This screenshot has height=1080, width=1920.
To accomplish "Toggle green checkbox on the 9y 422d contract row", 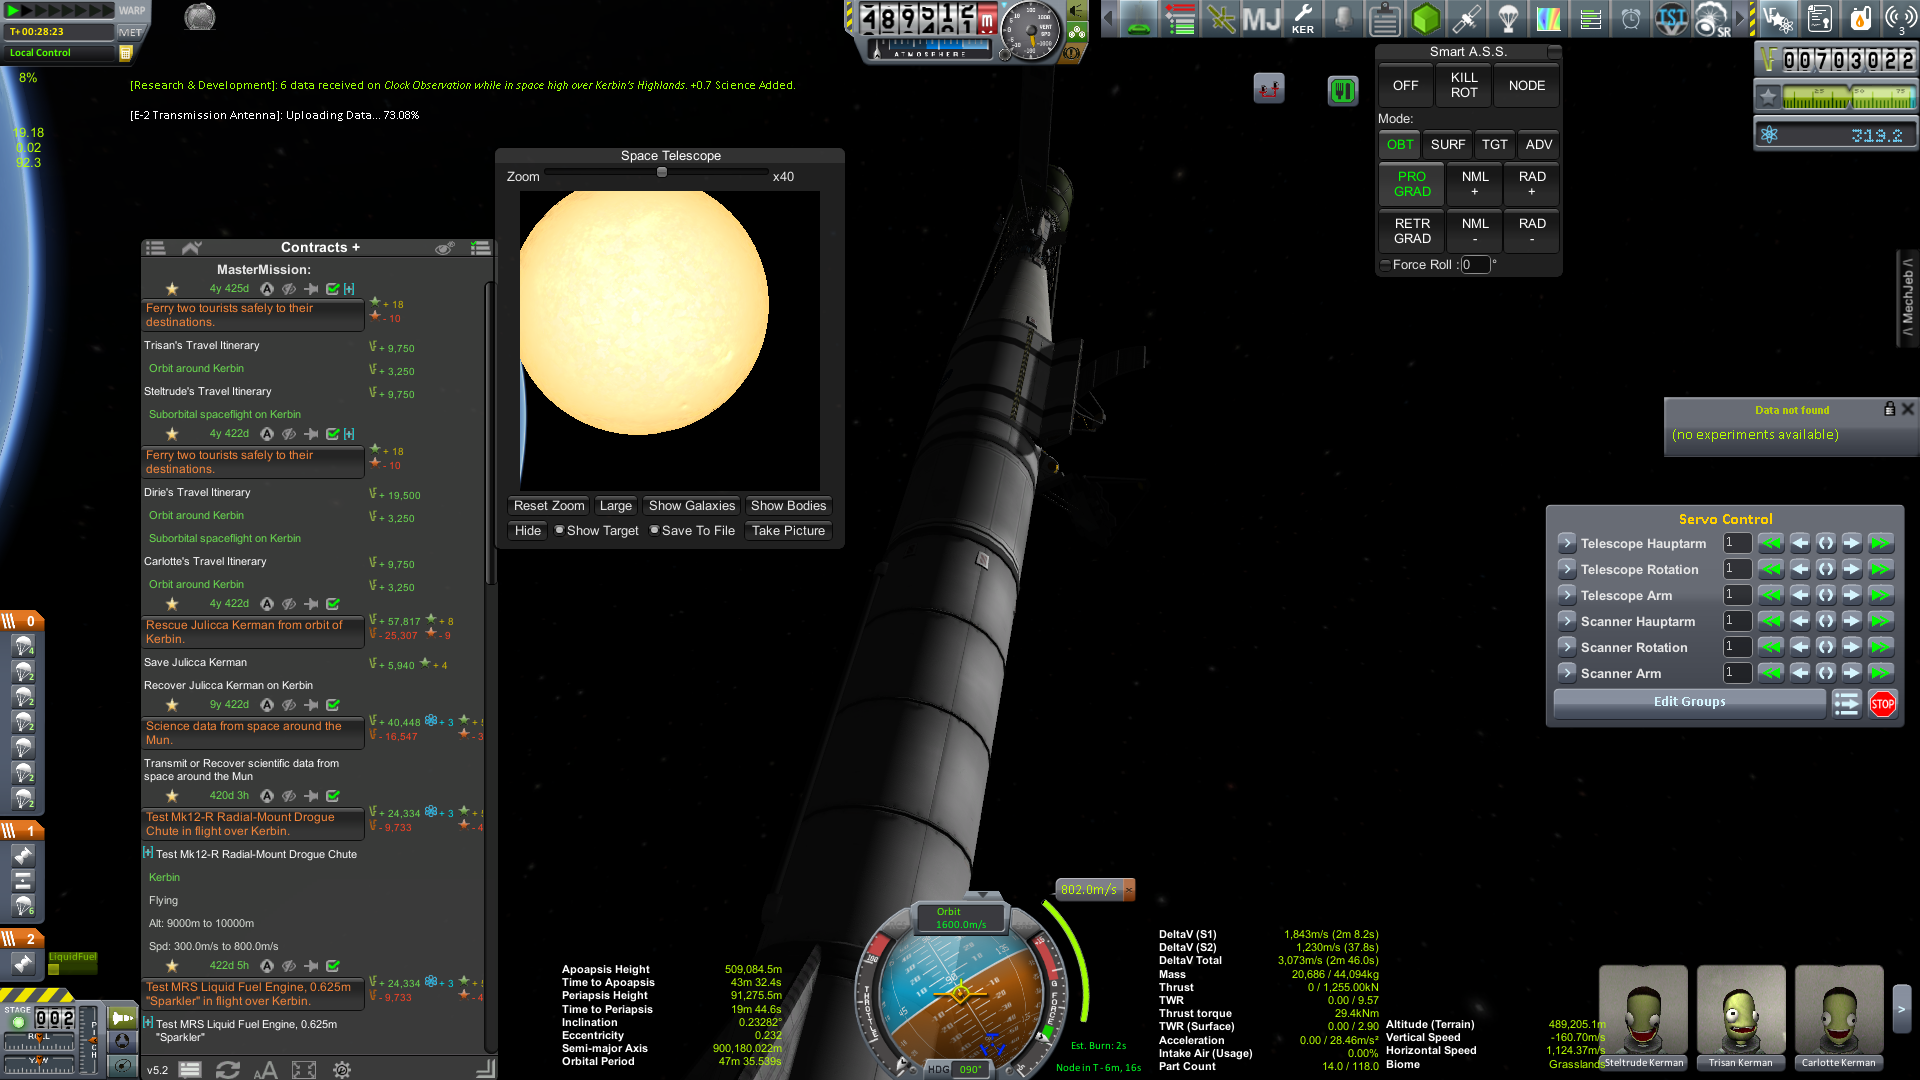I will tap(333, 705).
